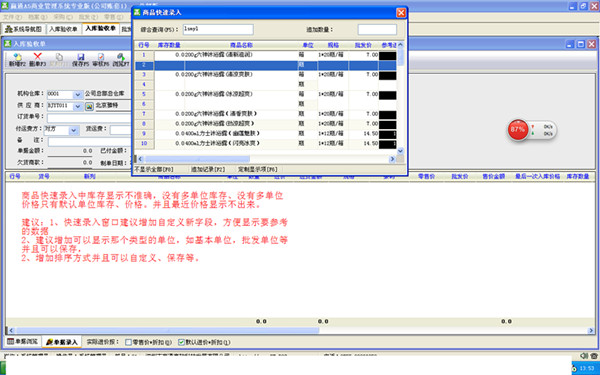
Task: Select highlighted row 2 in the dialog
Action: (x=266, y=65)
